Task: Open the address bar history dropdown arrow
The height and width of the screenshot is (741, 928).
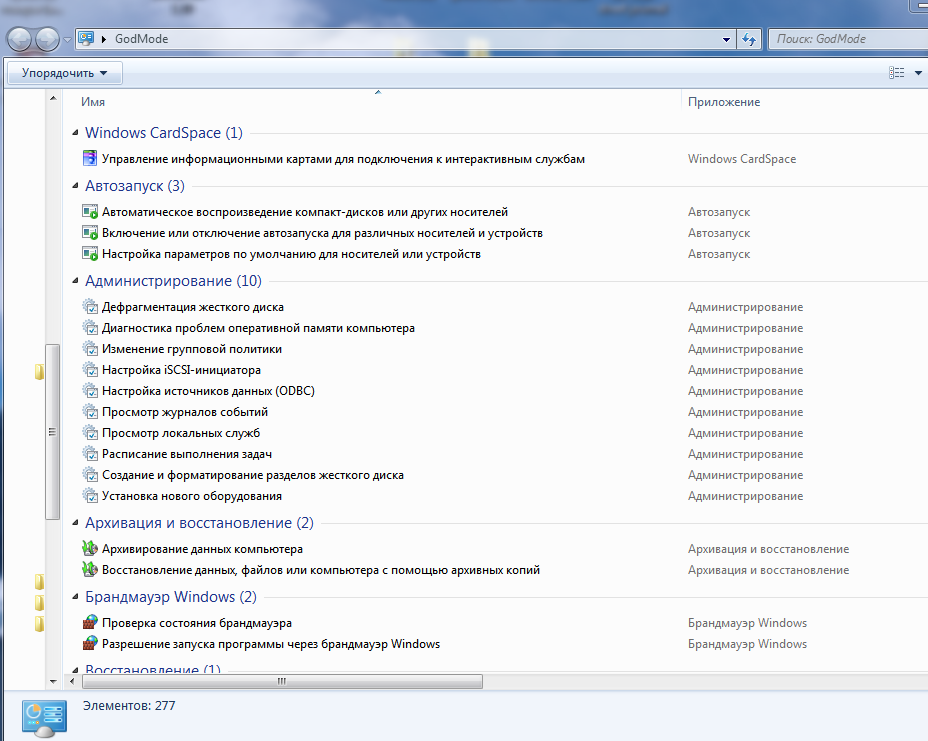Action: click(x=726, y=39)
